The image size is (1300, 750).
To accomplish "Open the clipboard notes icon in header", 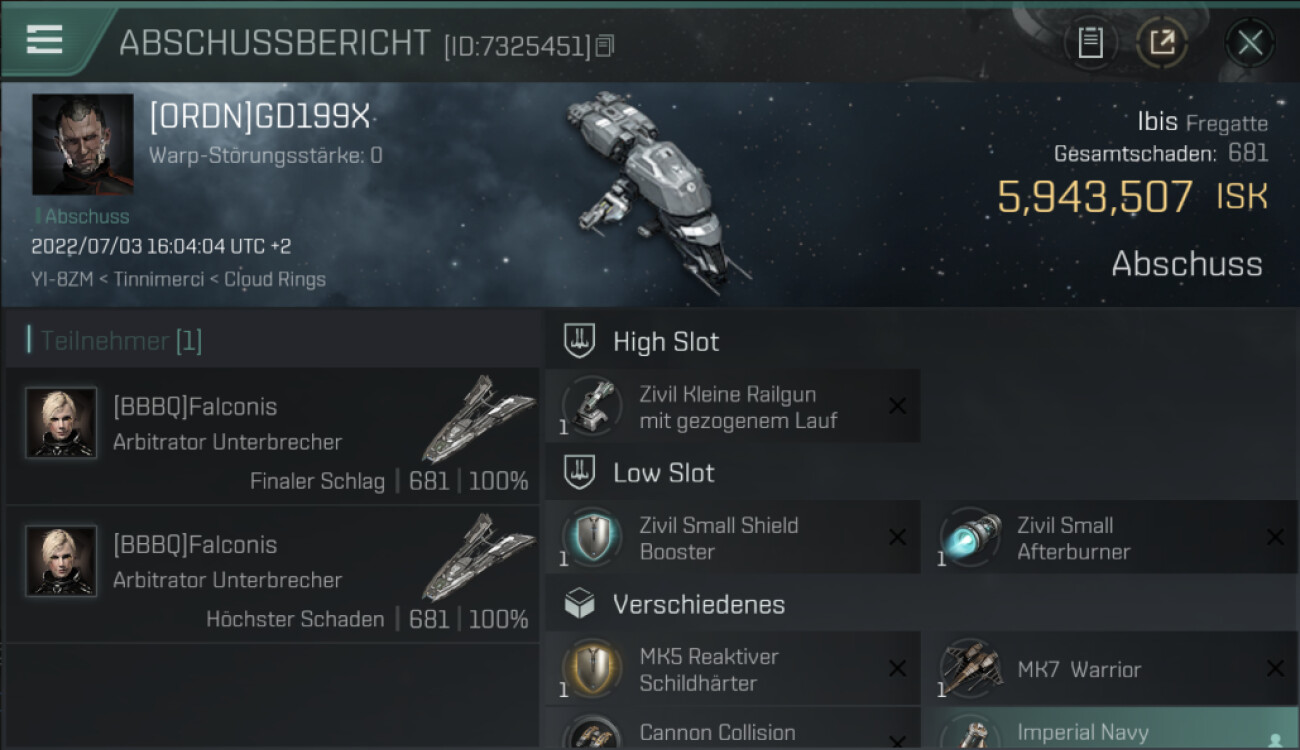I will pos(1091,43).
